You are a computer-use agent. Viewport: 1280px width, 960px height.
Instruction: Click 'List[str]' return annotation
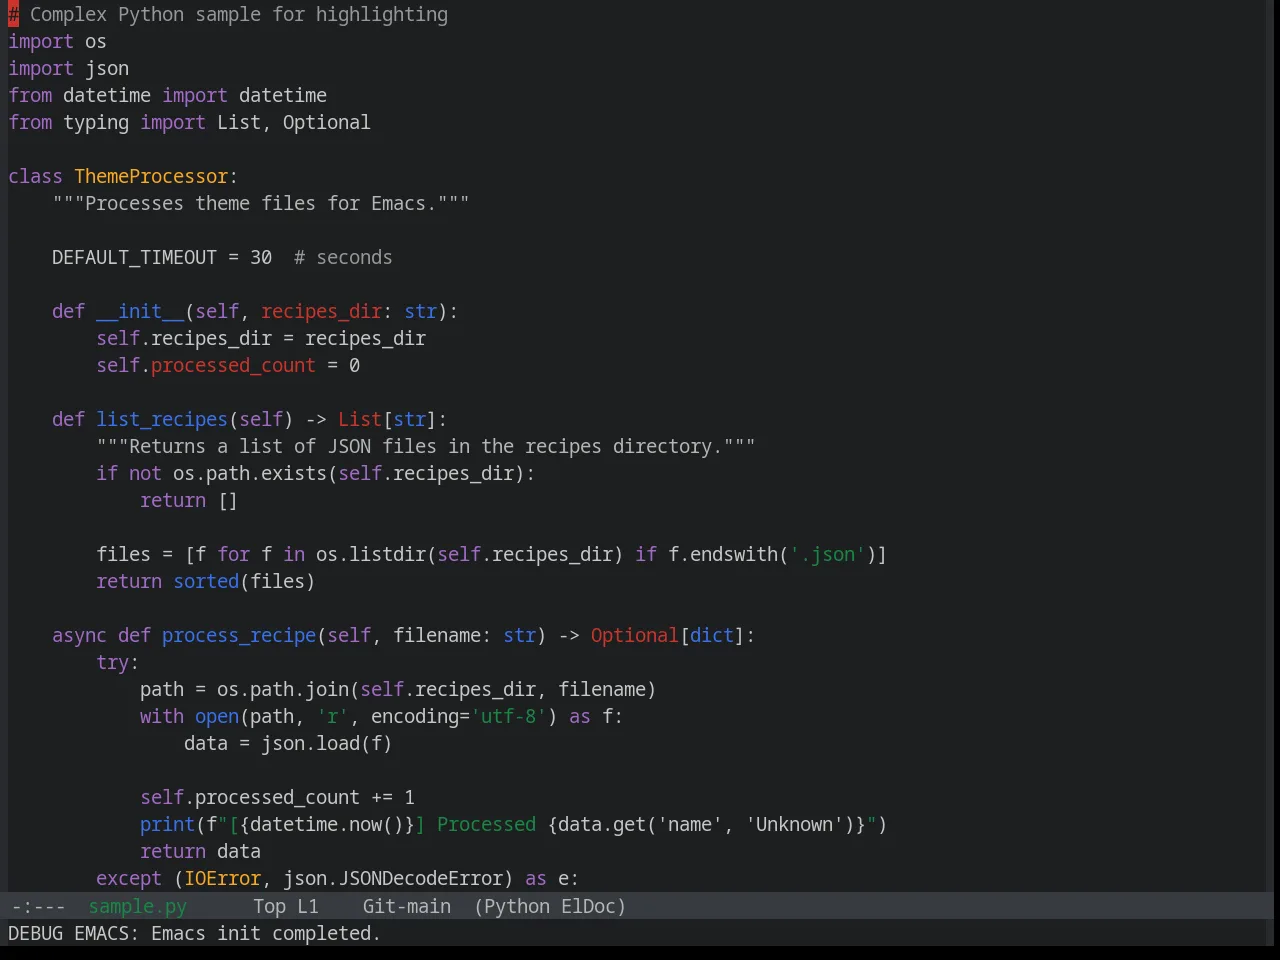[387, 420]
